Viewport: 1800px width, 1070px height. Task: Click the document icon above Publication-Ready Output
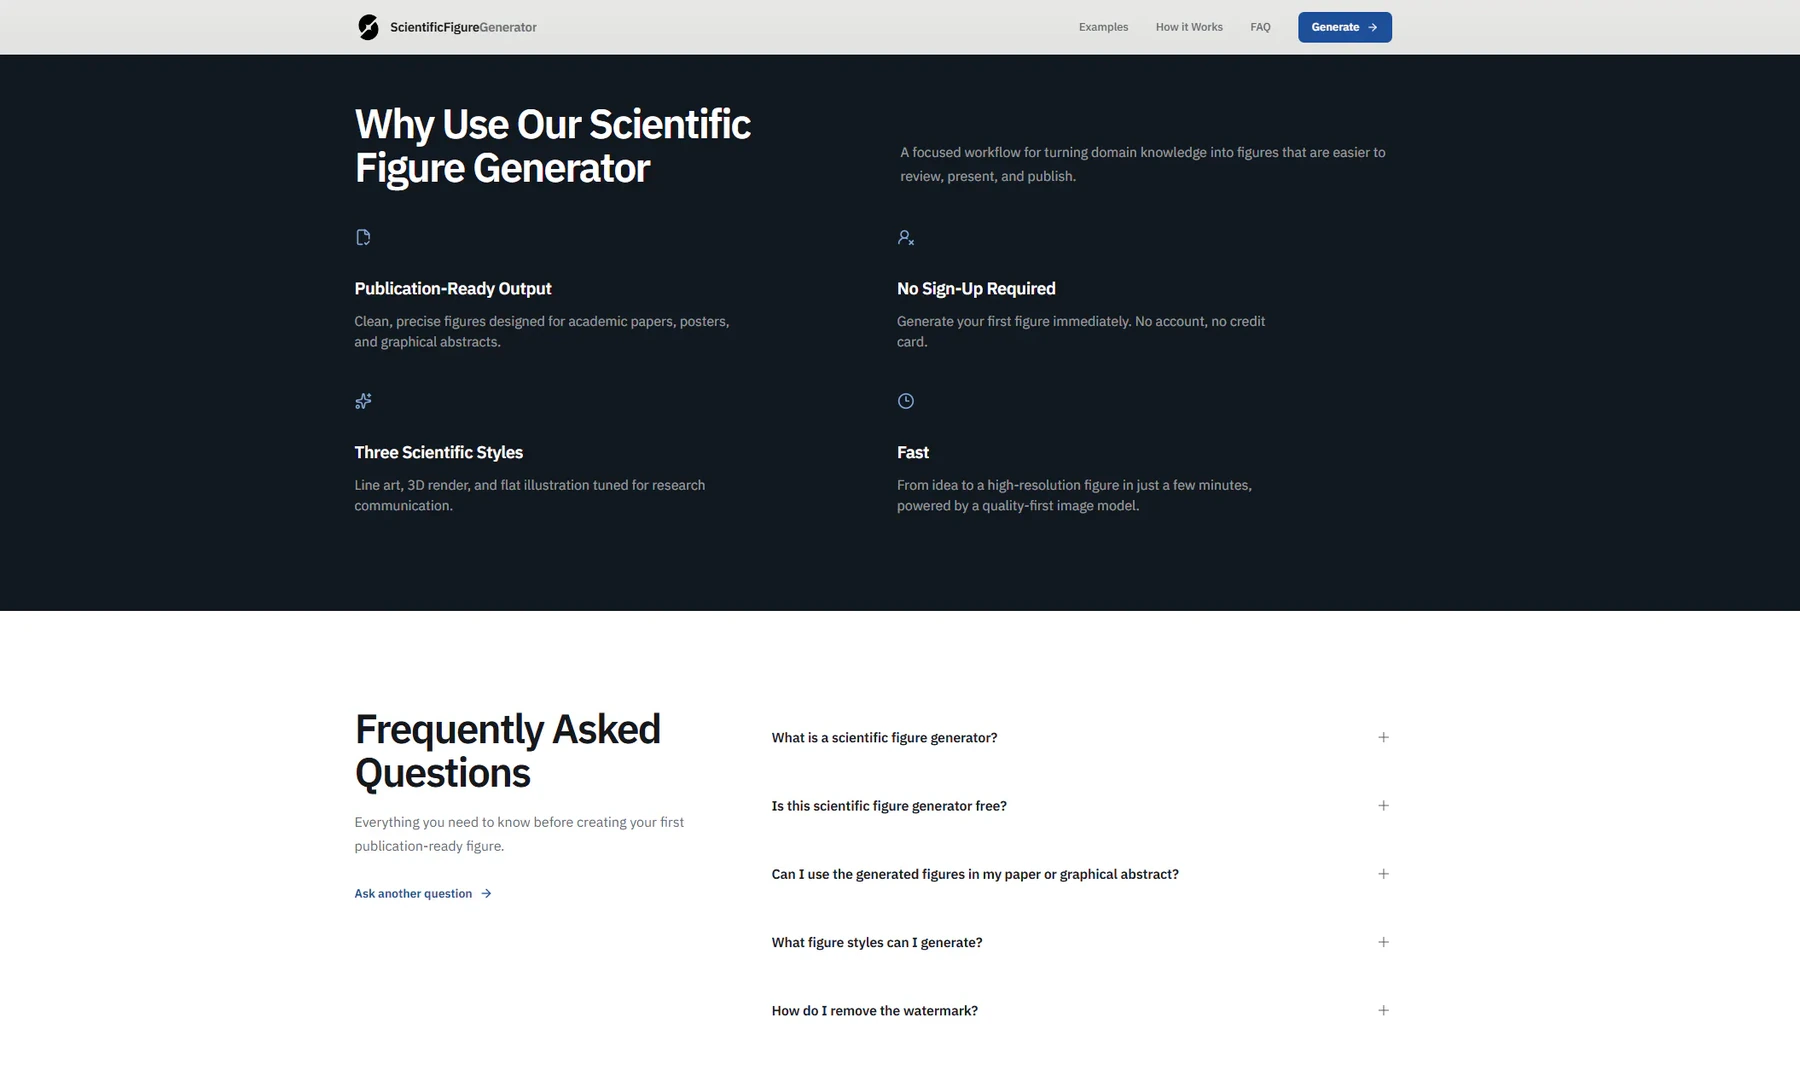point(363,237)
